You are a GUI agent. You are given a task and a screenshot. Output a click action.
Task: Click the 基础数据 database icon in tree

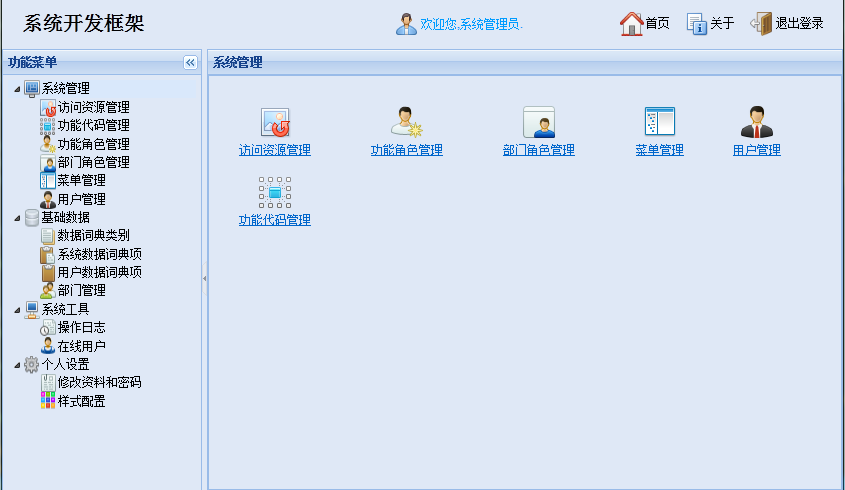[x=32, y=217]
